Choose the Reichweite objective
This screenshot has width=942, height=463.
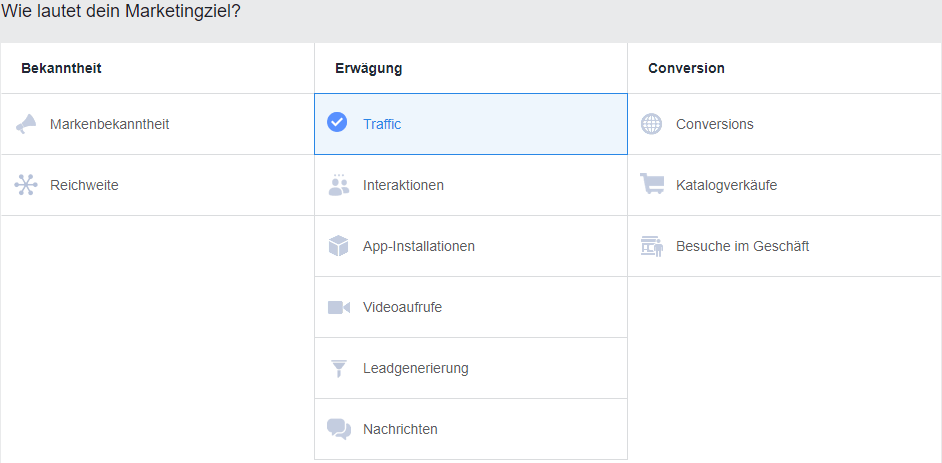[x=84, y=185]
